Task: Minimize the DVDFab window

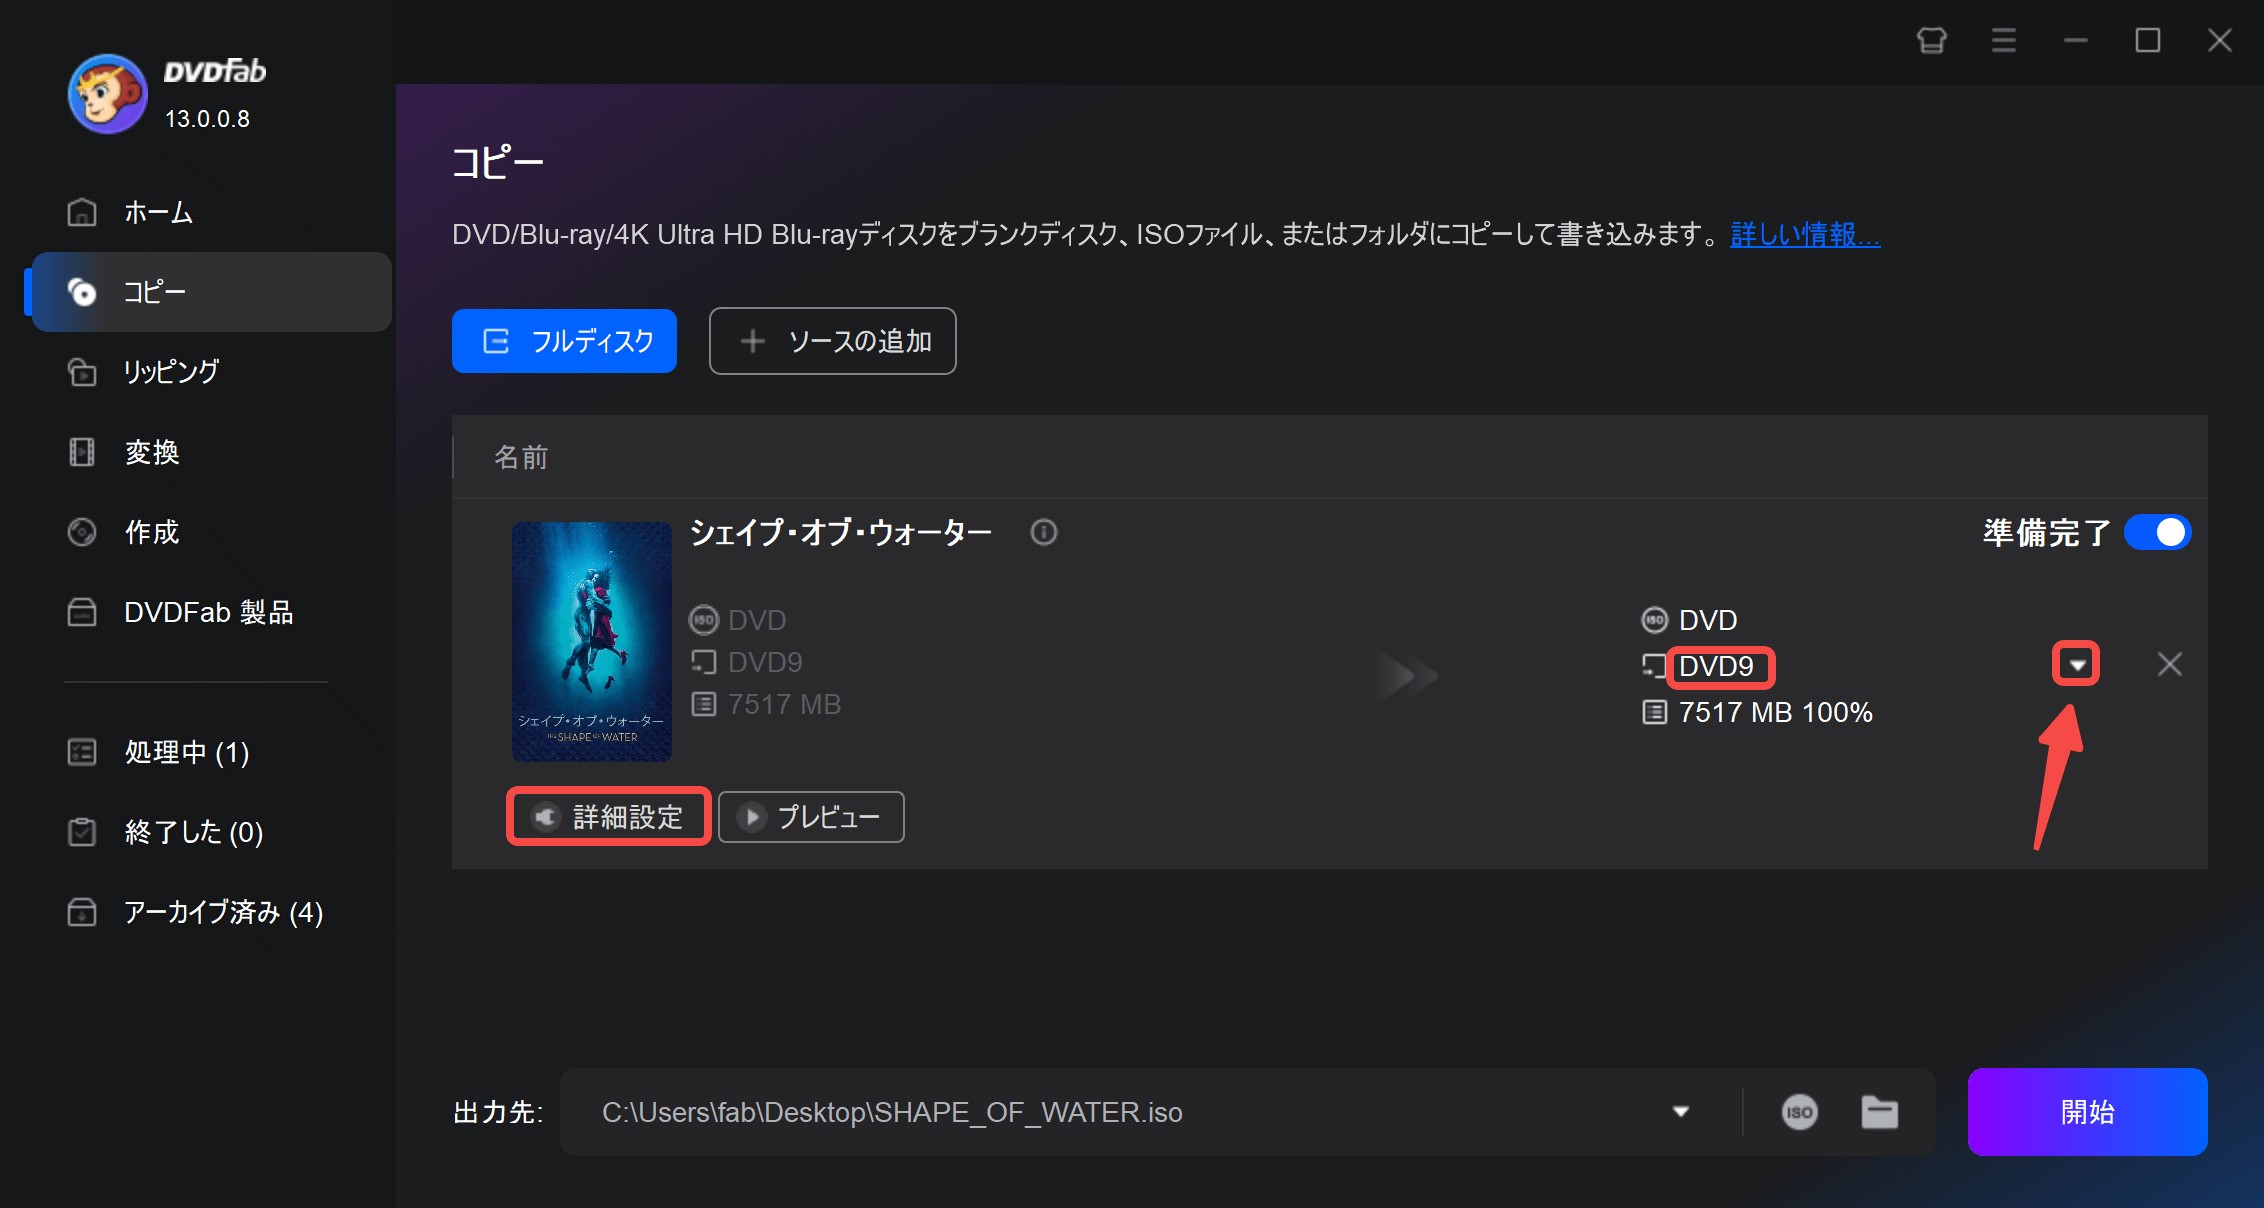Action: point(2075,40)
